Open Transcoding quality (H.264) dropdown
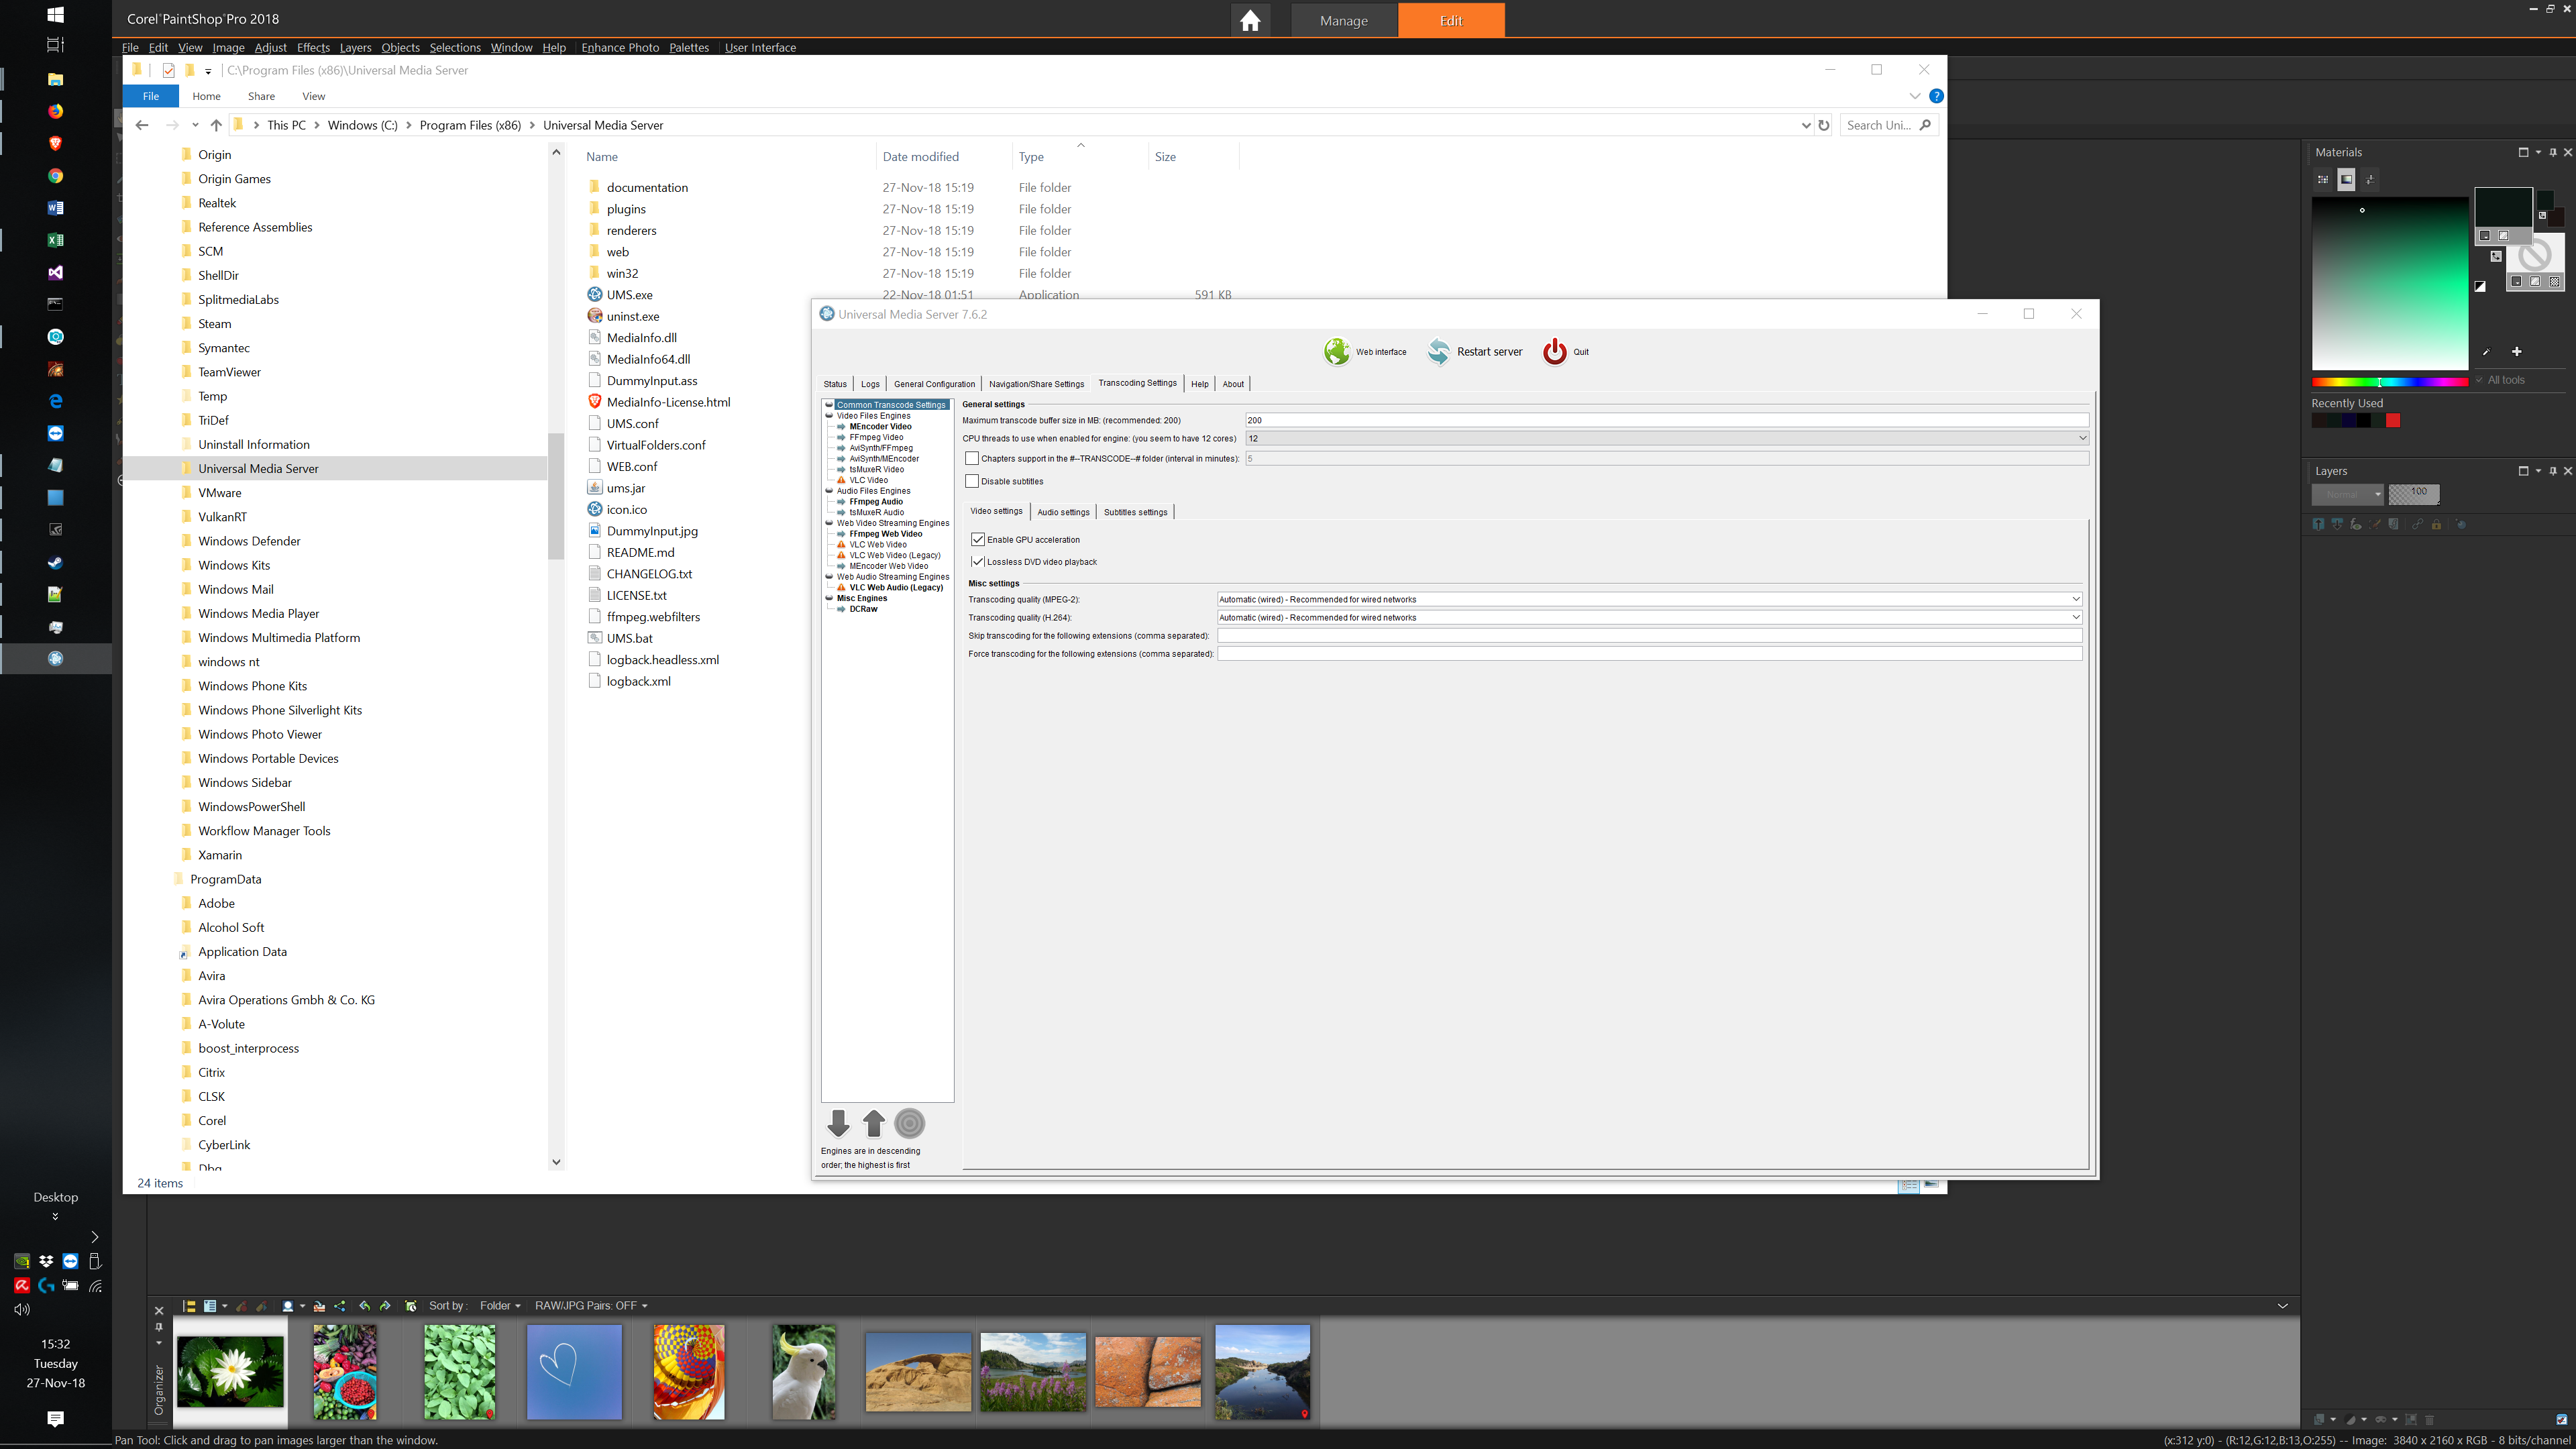 click(x=1649, y=617)
